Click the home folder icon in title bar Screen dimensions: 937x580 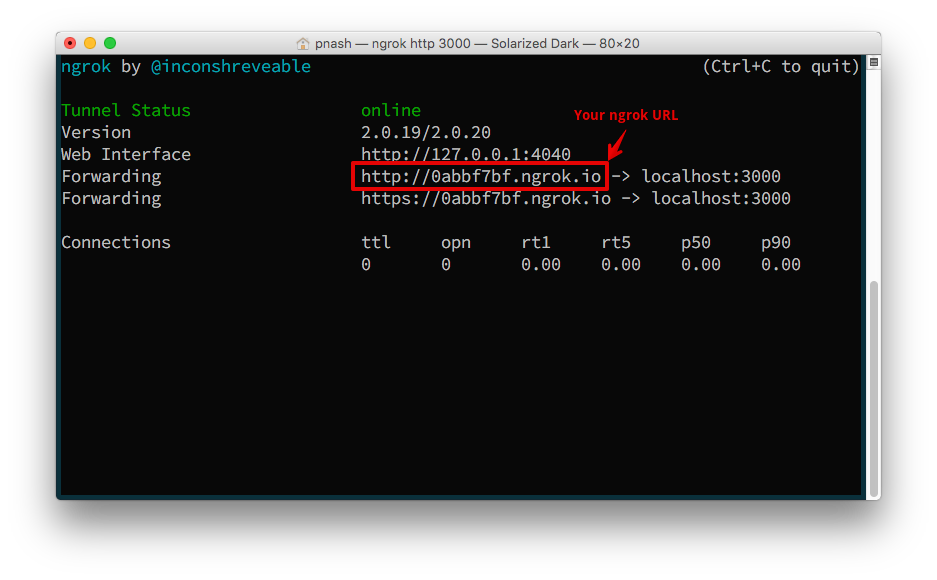303,44
